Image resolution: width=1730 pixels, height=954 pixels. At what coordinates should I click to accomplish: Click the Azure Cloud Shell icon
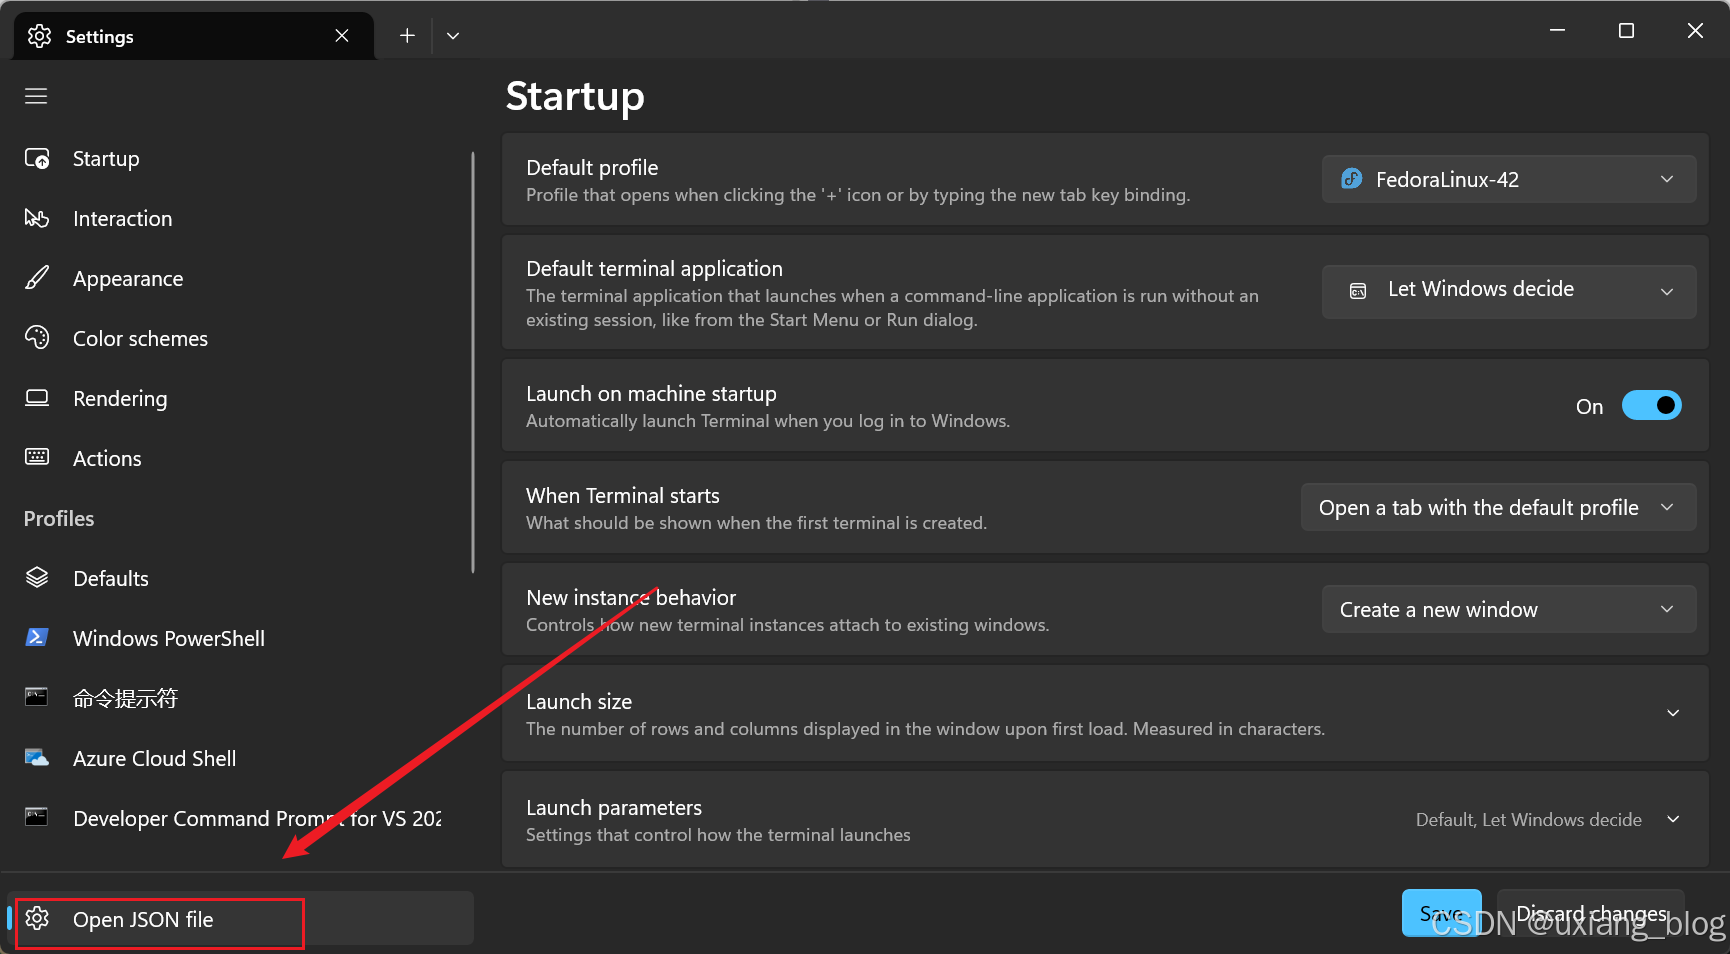[37, 757]
